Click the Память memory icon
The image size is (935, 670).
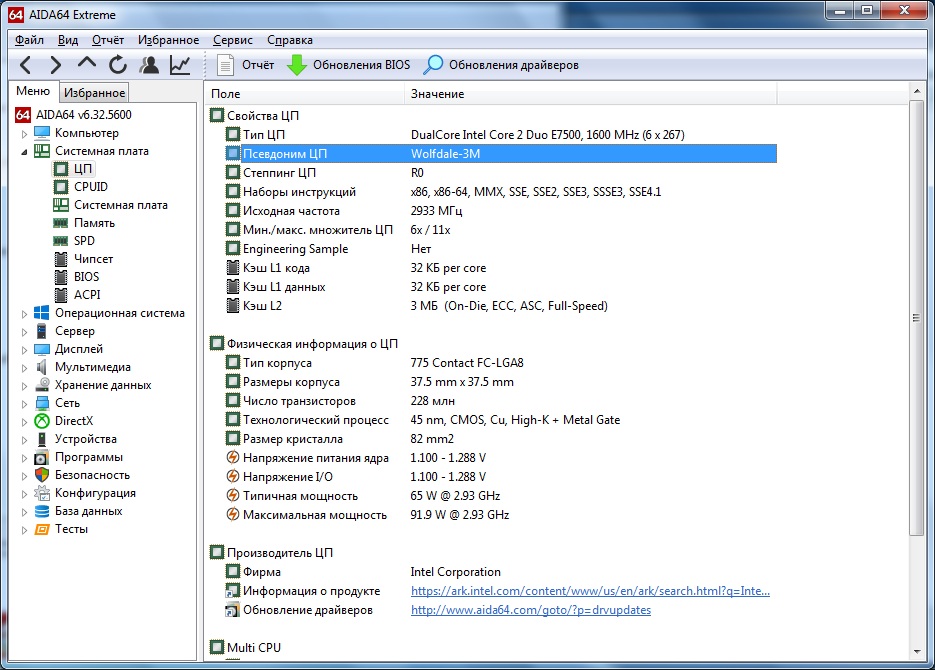61,223
